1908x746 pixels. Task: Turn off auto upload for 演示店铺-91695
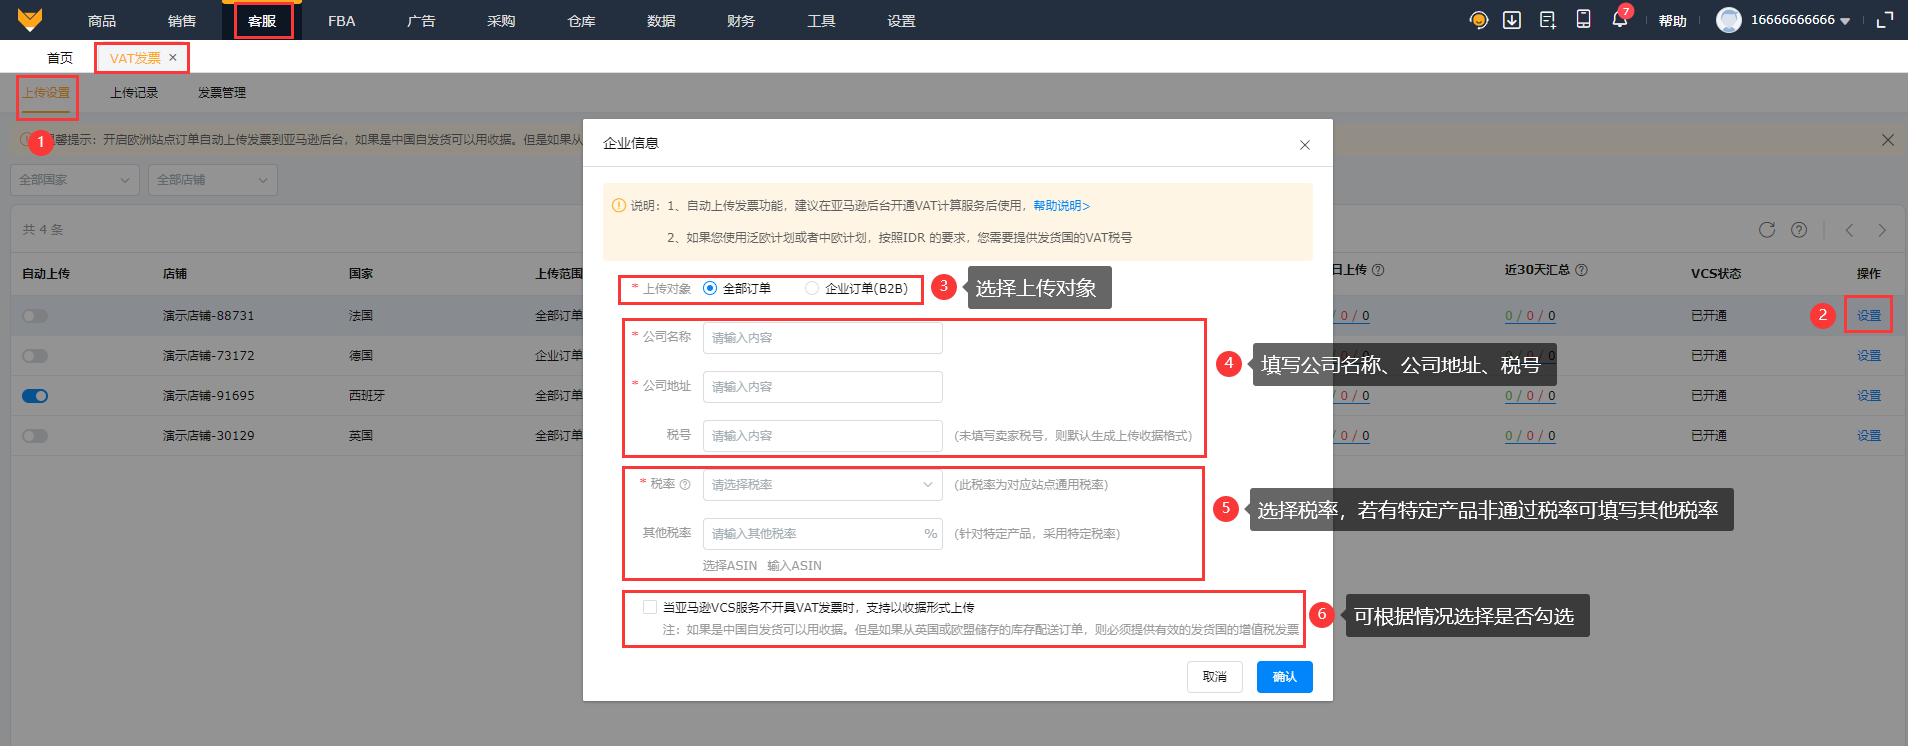pos(35,396)
